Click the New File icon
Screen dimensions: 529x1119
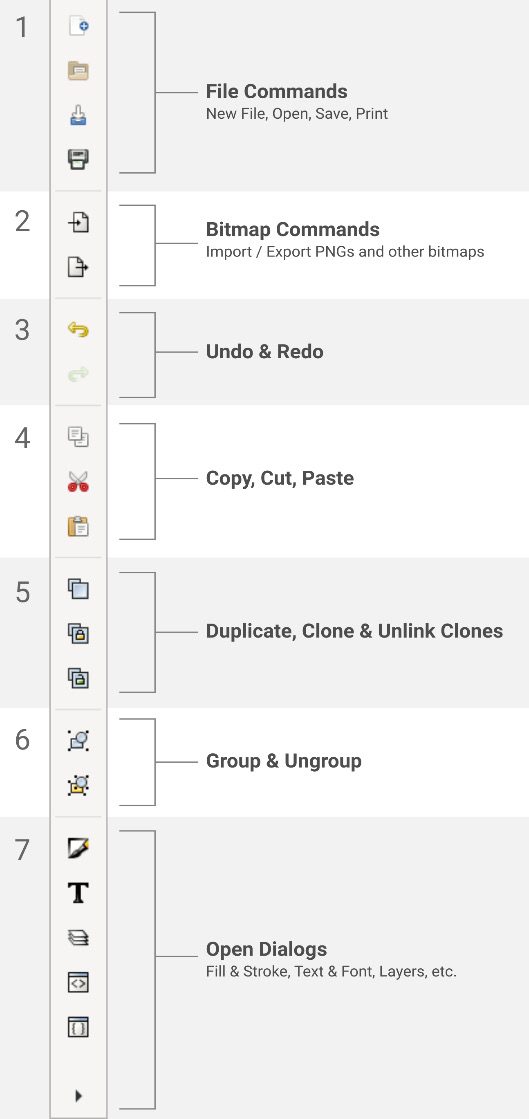79,26
